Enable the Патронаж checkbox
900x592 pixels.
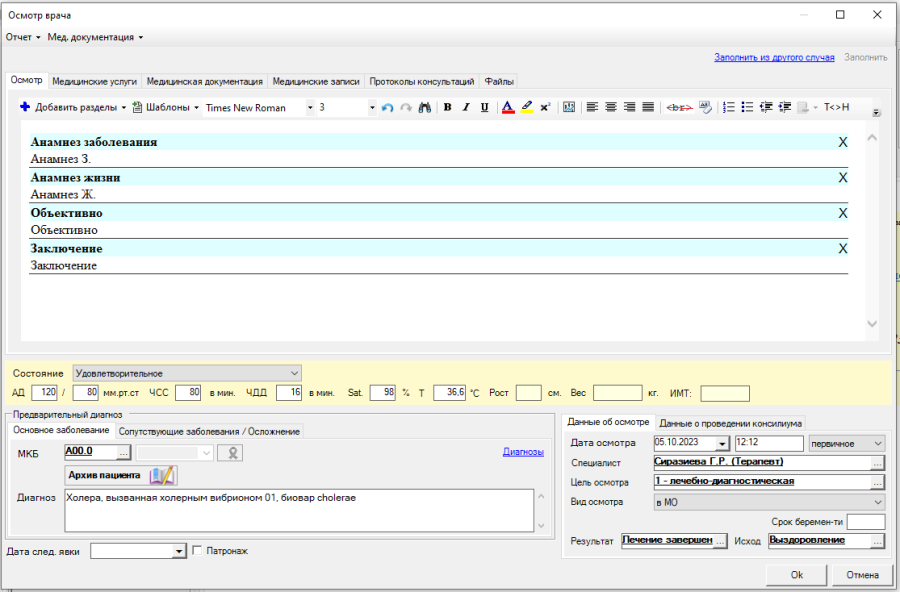coord(197,551)
